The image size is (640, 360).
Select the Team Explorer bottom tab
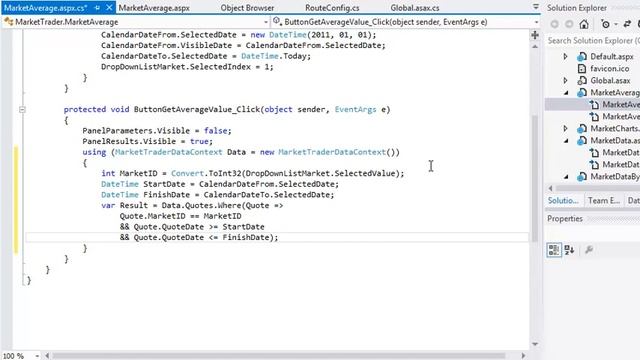604,200
